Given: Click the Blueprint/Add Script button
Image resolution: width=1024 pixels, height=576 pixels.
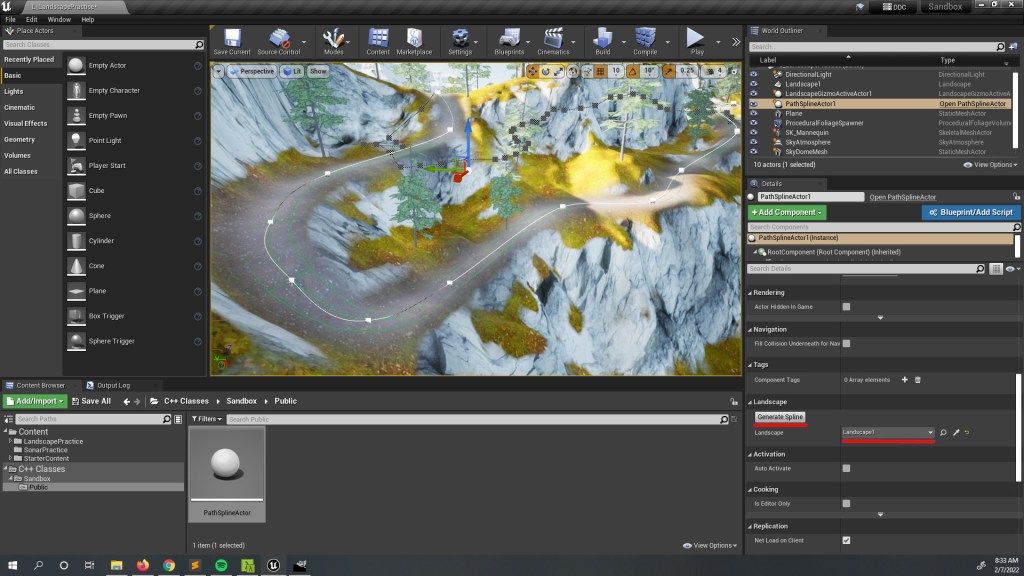Looking at the screenshot, I should [x=970, y=212].
